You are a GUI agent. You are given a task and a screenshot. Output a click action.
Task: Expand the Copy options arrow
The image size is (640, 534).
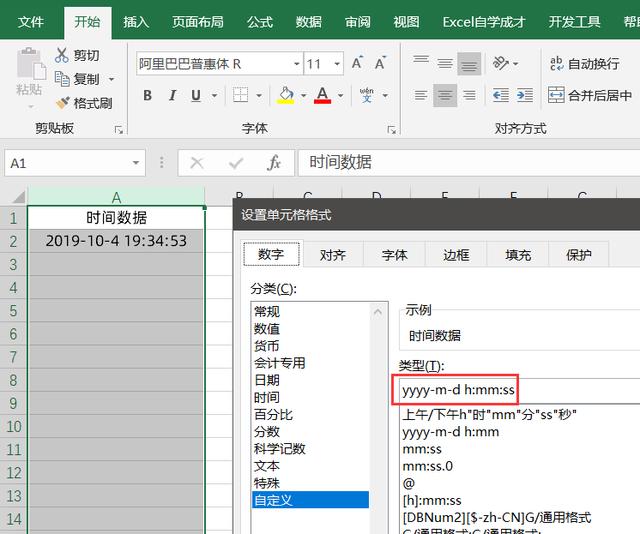point(111,79)
